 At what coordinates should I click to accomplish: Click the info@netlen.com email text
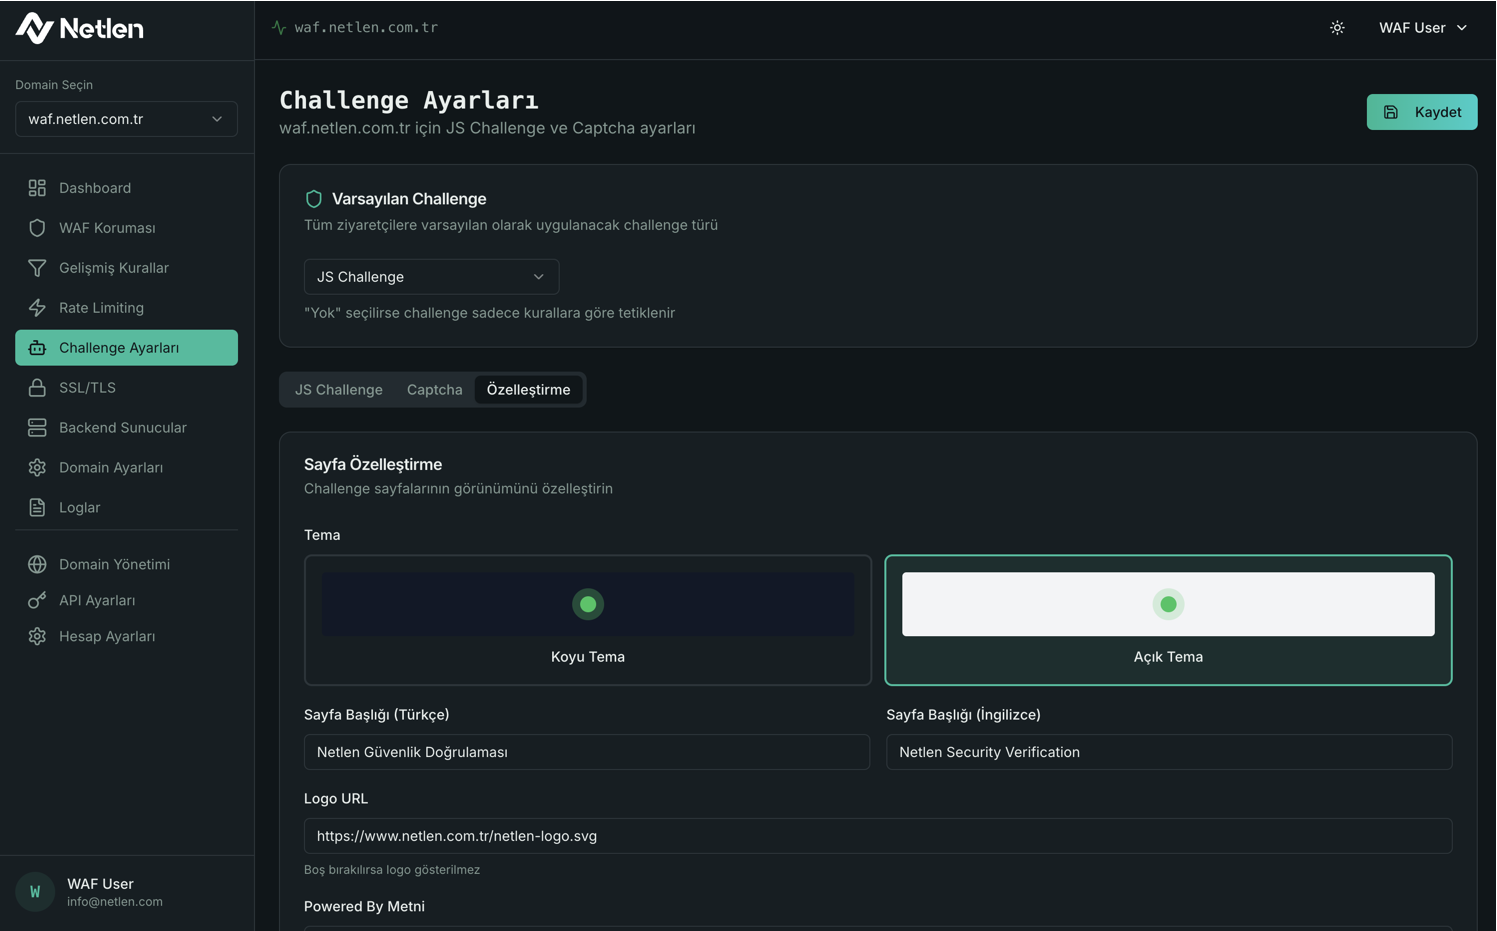coord(115,902)
